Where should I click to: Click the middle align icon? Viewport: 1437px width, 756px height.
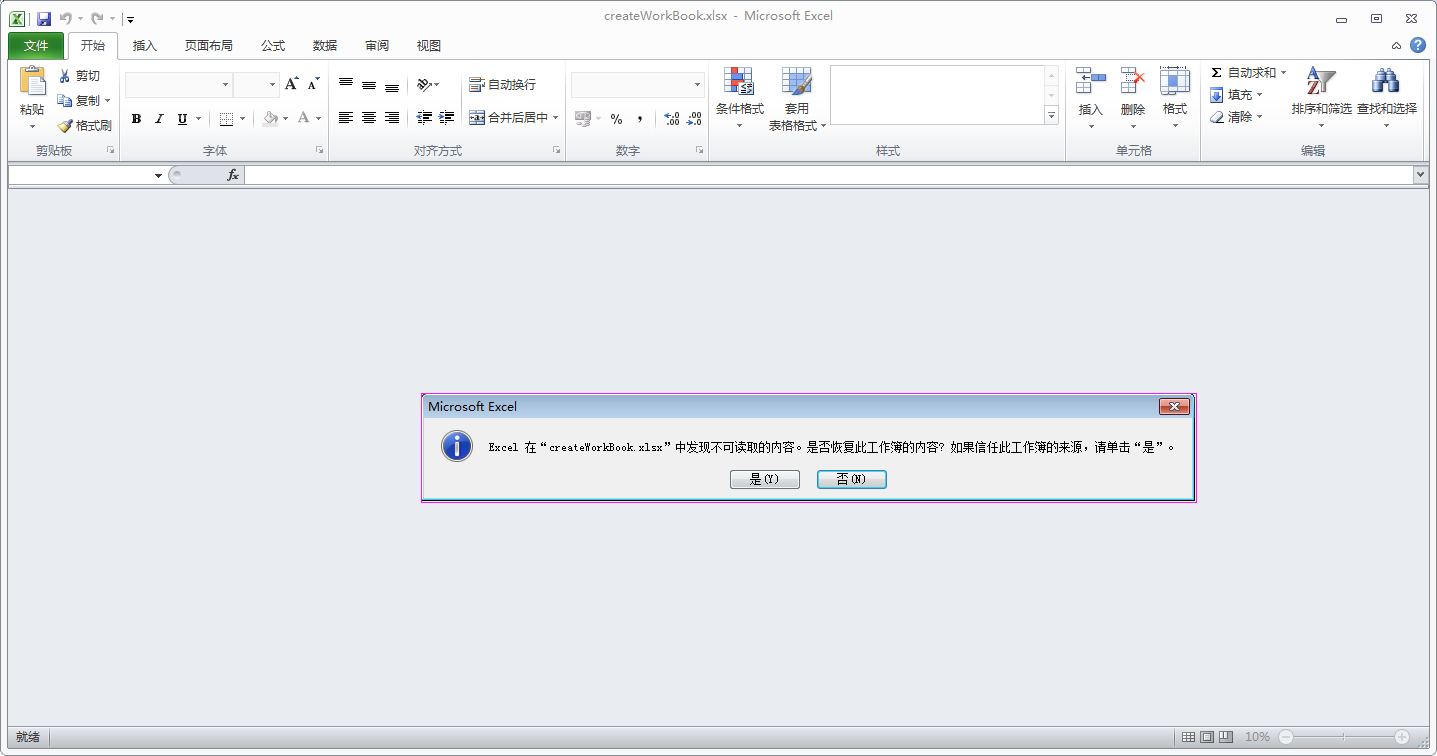tap(369, 84)
